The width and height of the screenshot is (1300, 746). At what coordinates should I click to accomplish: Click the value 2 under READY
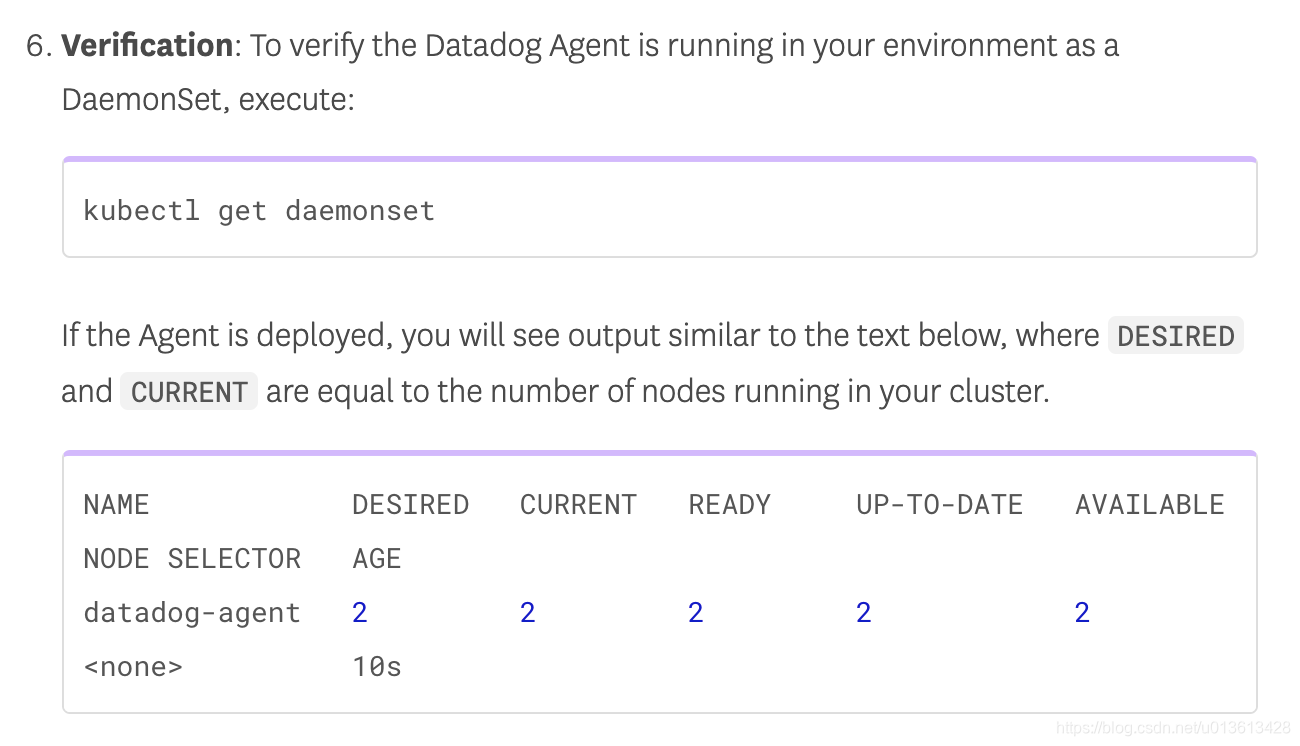(696, 612)
